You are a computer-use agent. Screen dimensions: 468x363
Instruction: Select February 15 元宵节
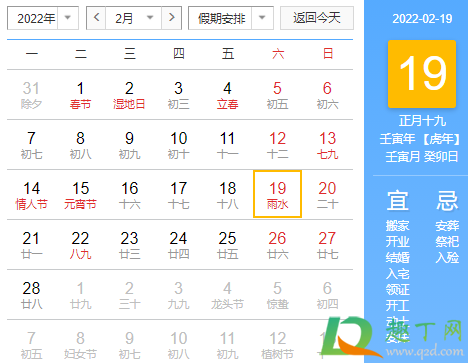pos(80,195)
